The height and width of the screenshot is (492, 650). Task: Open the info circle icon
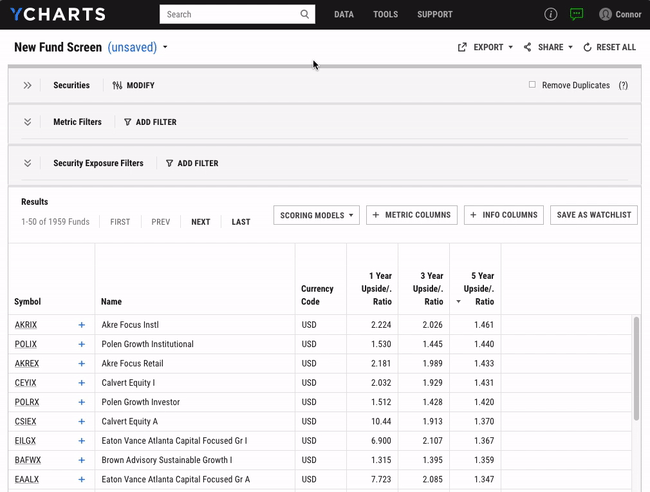click(x=551, y=15)
